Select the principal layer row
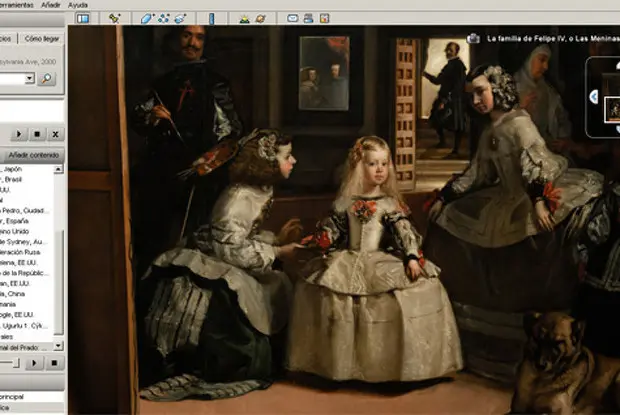The image size is (620, 415). (x=32, y=396)
